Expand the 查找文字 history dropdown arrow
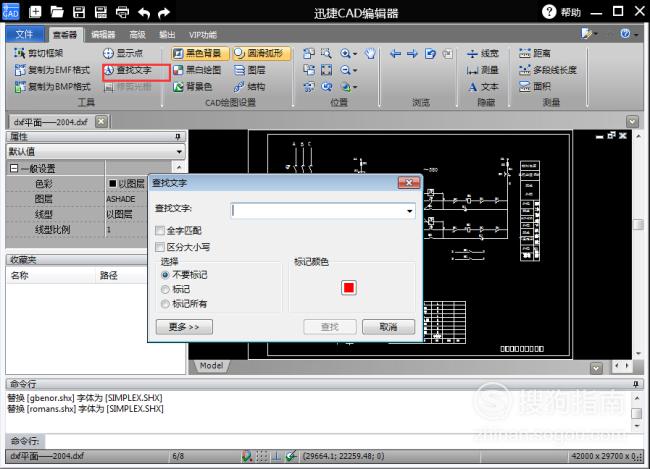The image size is (650, 469). tap(410, 211)
